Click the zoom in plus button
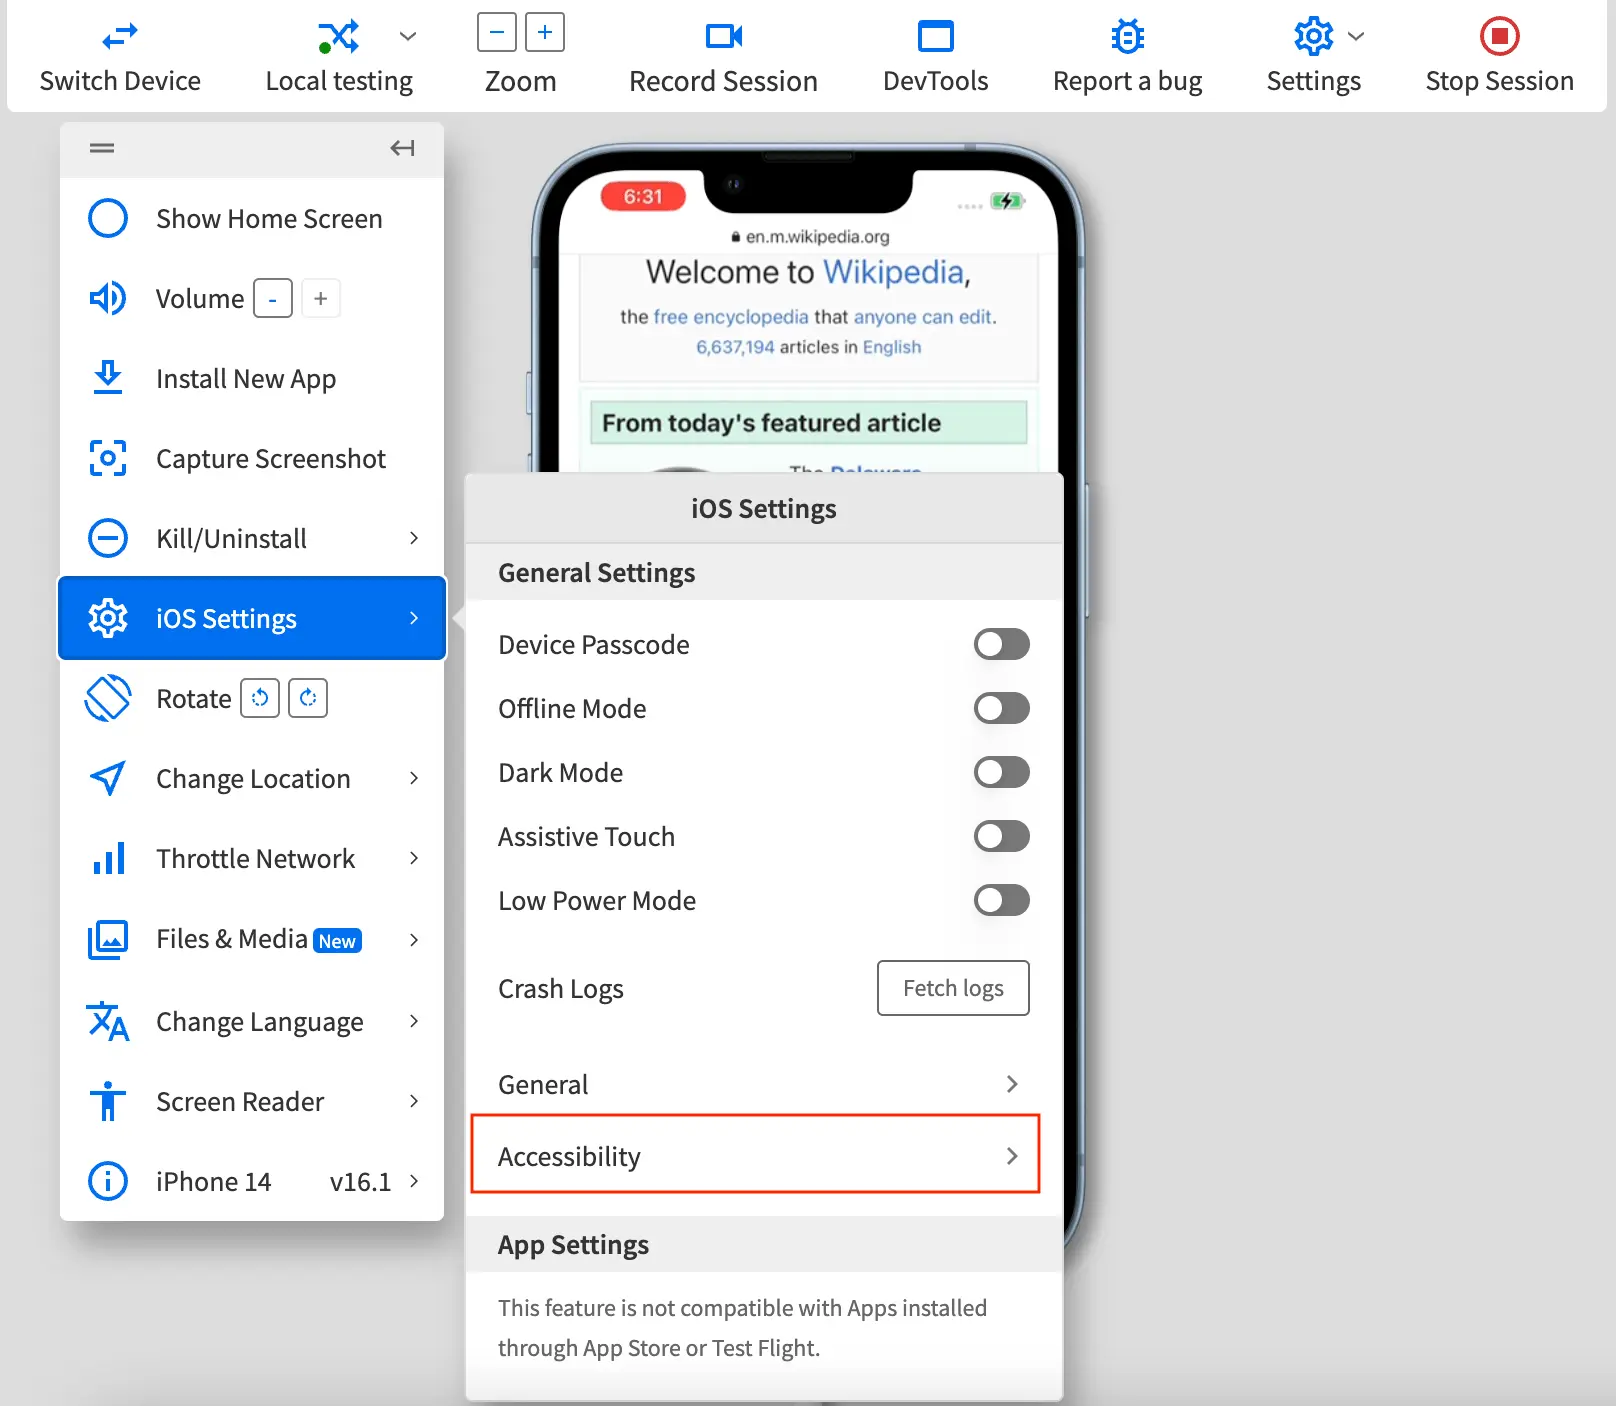Viewport: 1616px width, 1406px height. point(545,32)
